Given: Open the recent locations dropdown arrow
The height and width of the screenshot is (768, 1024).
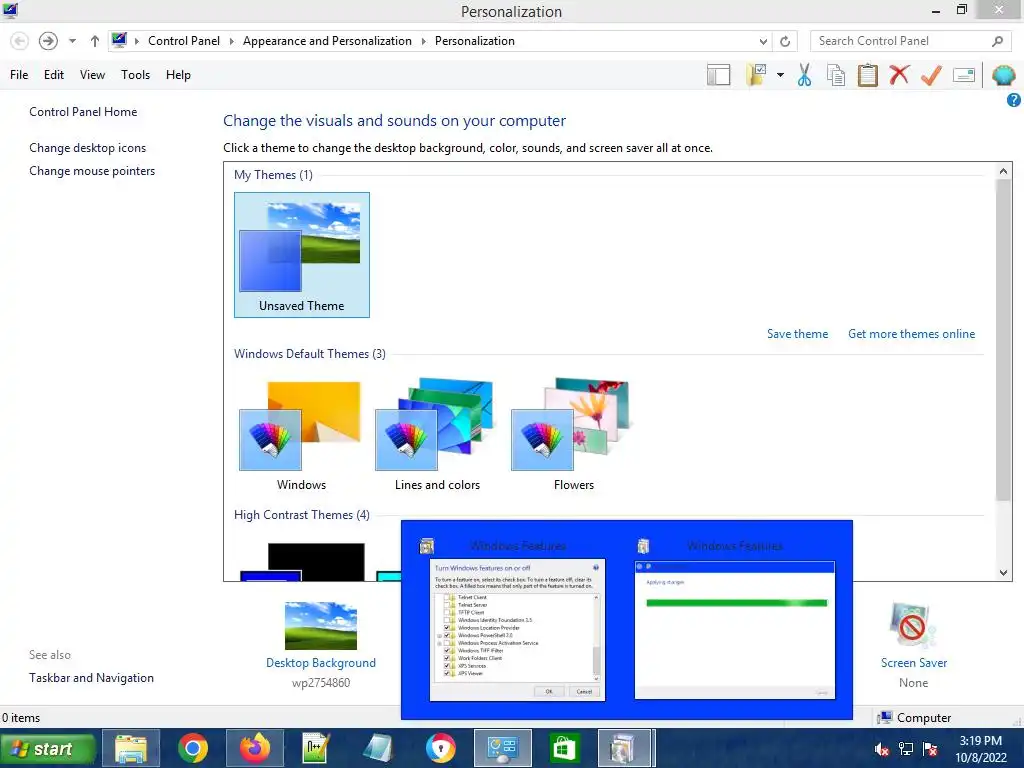Looking at the screenshot, I should (x=72, y=41).
